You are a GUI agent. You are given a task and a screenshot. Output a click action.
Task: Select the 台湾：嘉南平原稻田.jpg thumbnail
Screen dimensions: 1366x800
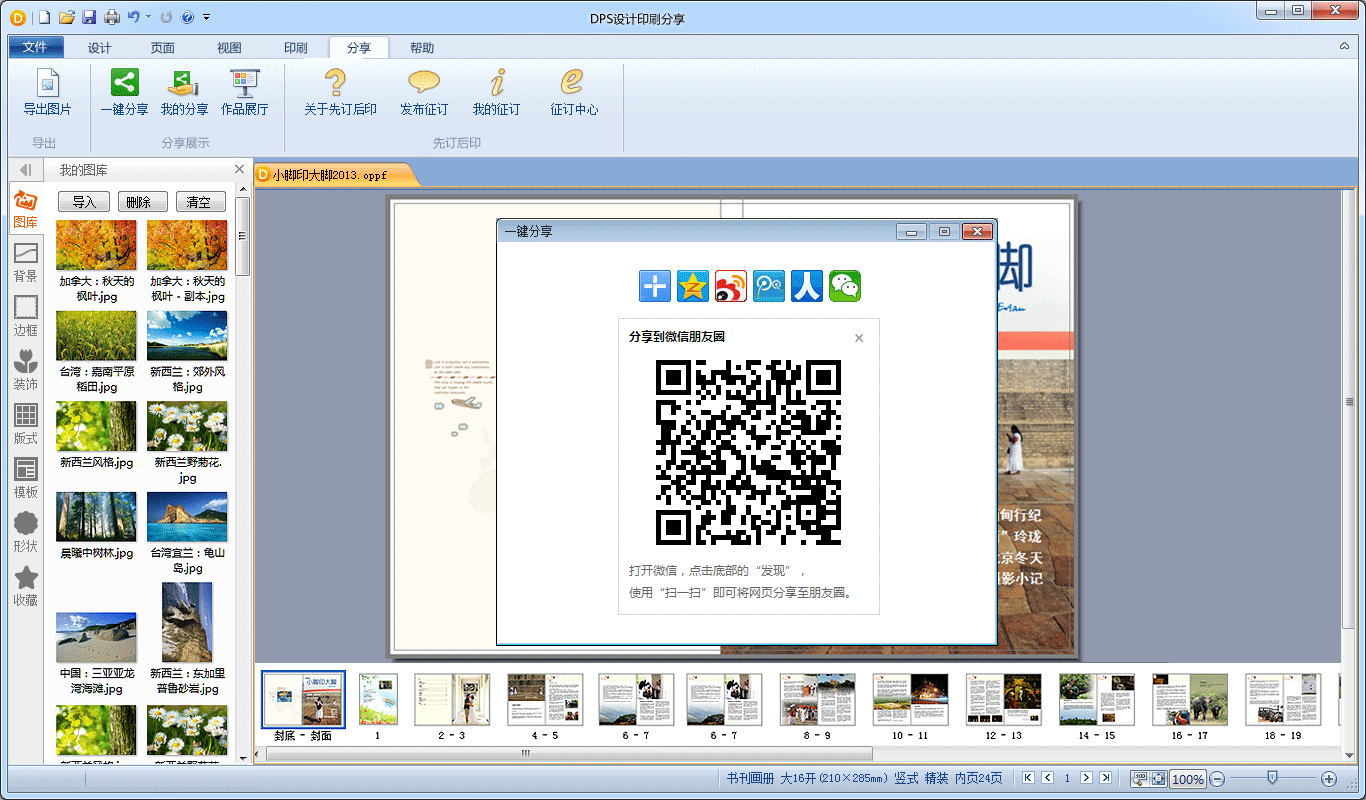tap(96, 335)
